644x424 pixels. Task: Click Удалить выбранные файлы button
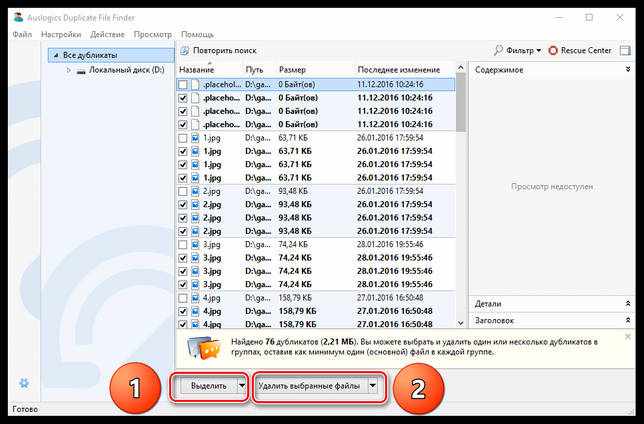(x=309, y=386)
